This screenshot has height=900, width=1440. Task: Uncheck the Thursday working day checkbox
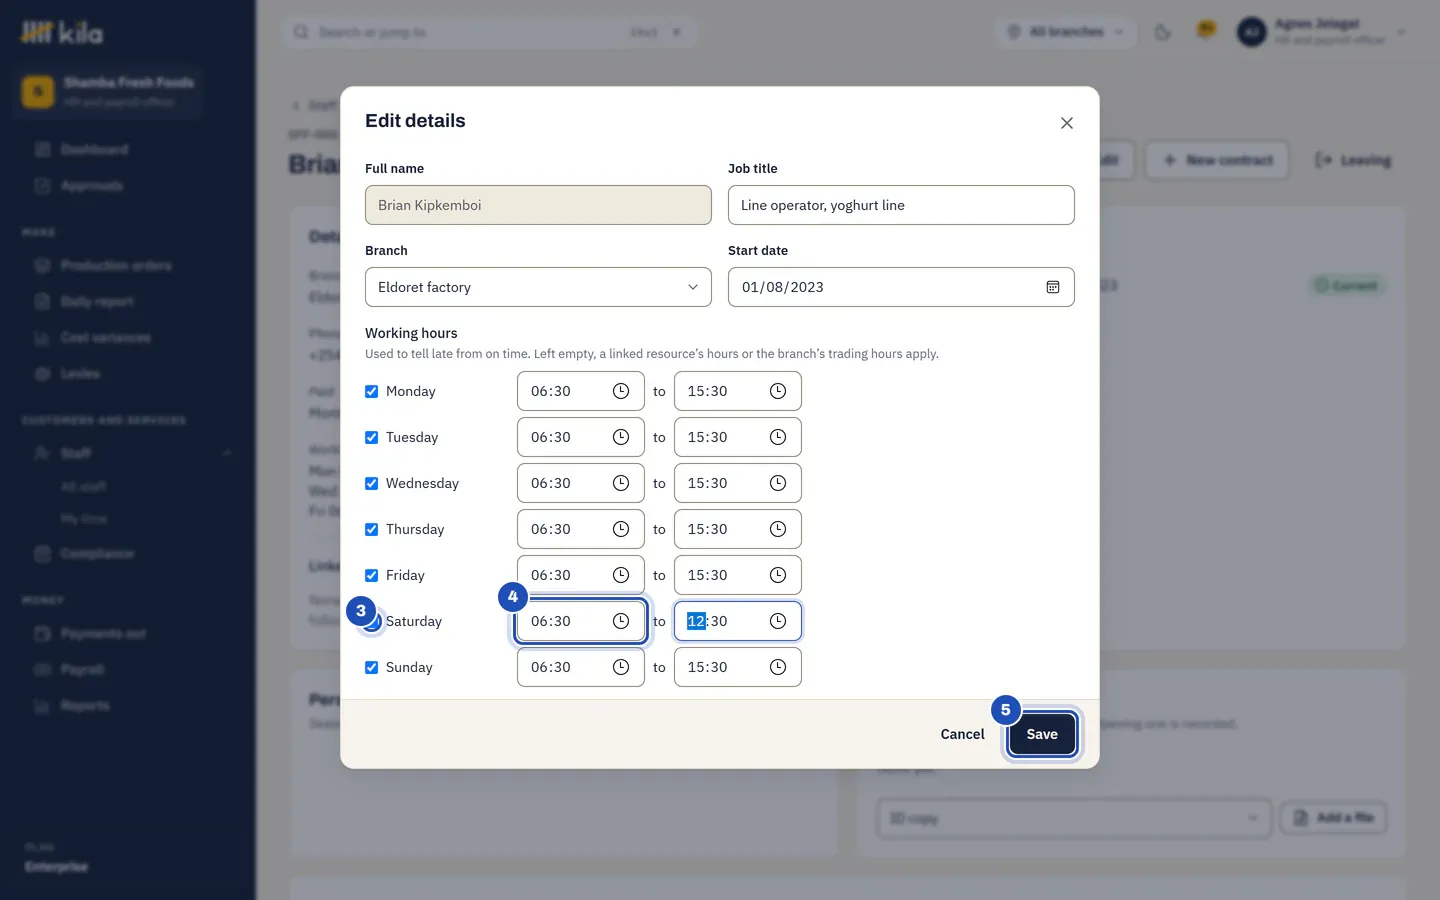click(x=372, y=529)
